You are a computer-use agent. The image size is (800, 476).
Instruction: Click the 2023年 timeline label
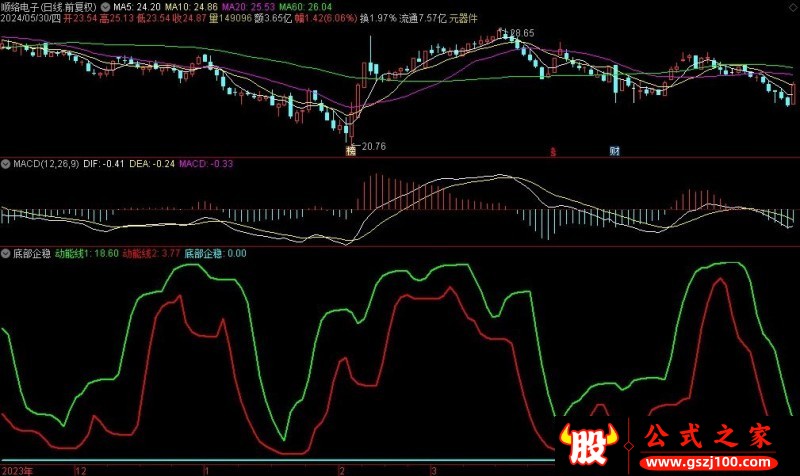tap(16, 469)
